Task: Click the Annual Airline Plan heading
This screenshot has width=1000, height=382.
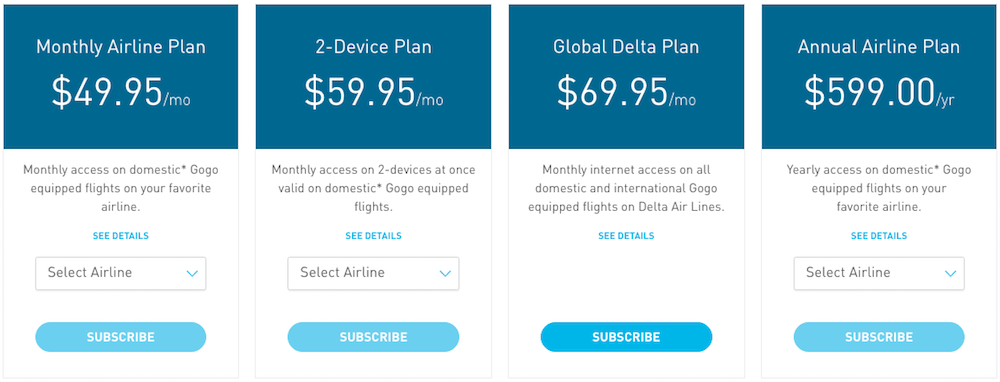Action: pos(879,47)
